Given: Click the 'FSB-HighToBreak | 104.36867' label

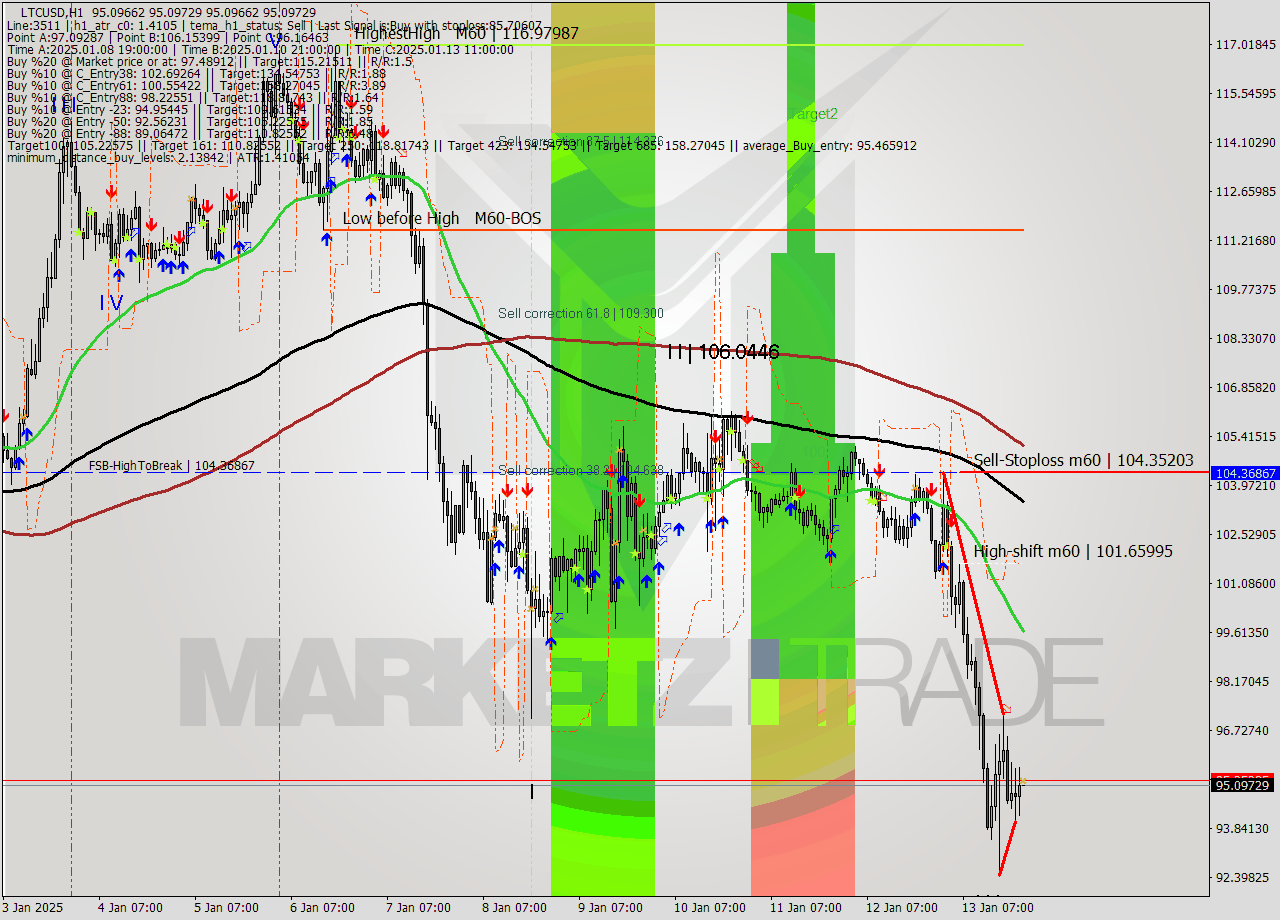Looking at the screenshot, I should pos(171,466).
